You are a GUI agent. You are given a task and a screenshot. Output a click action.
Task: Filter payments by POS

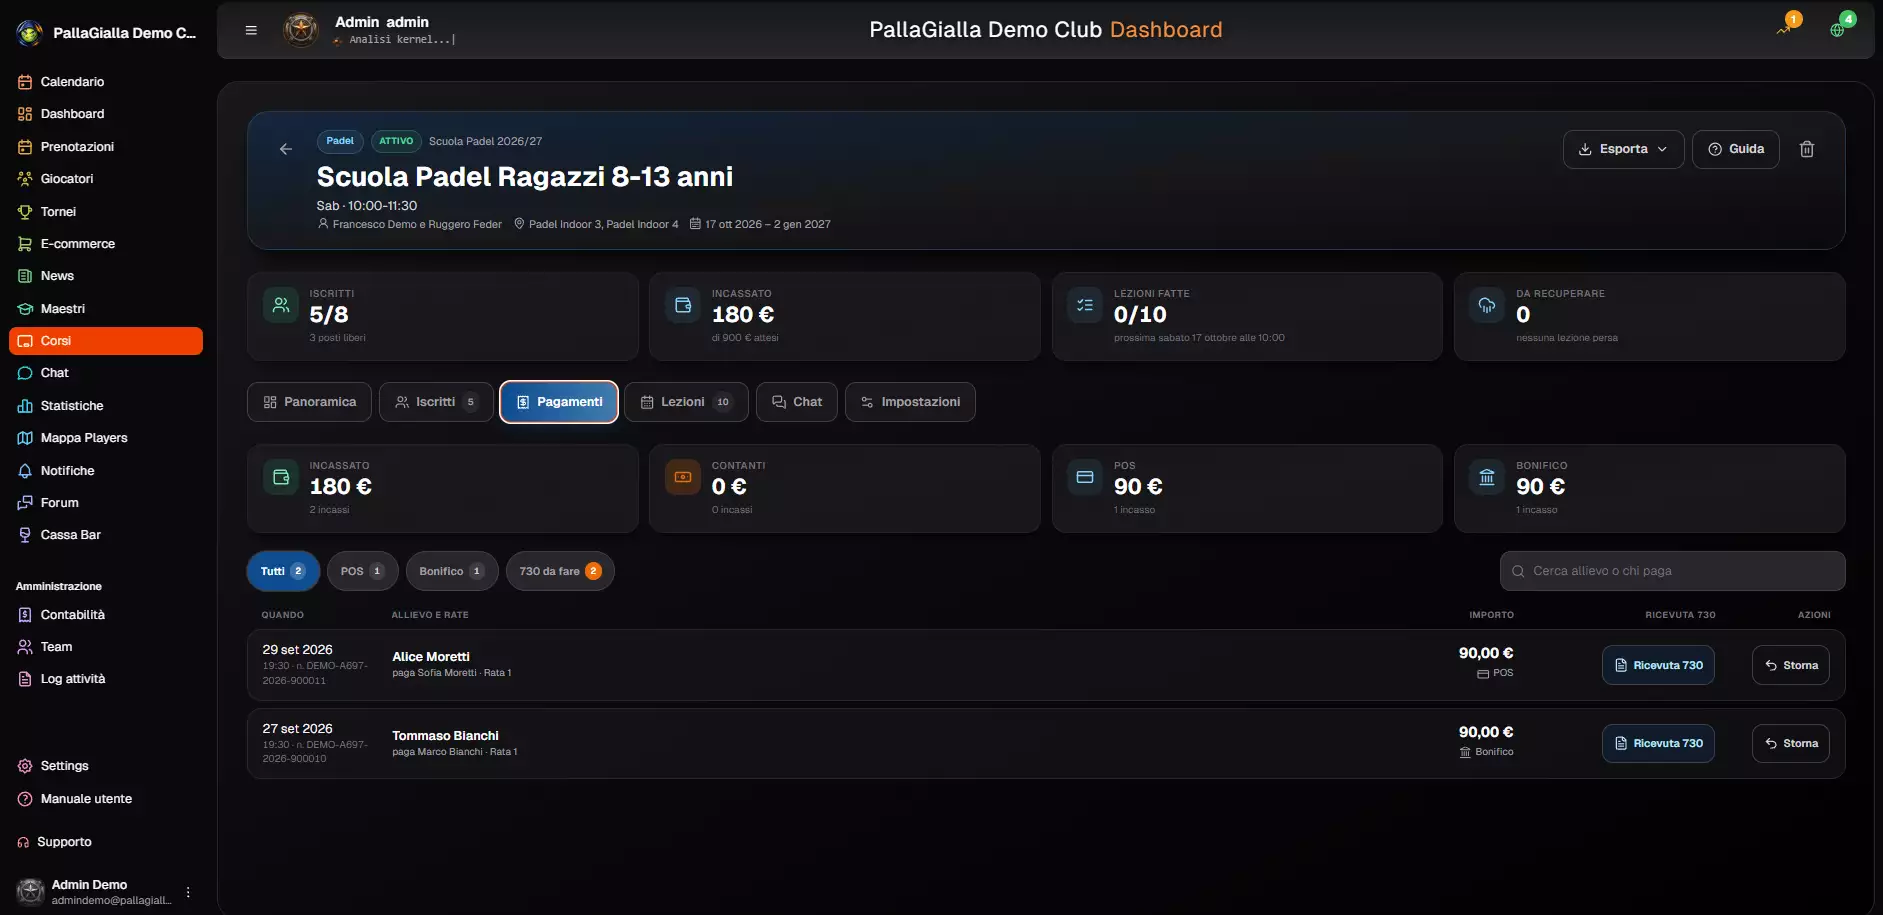coord(362,571)
